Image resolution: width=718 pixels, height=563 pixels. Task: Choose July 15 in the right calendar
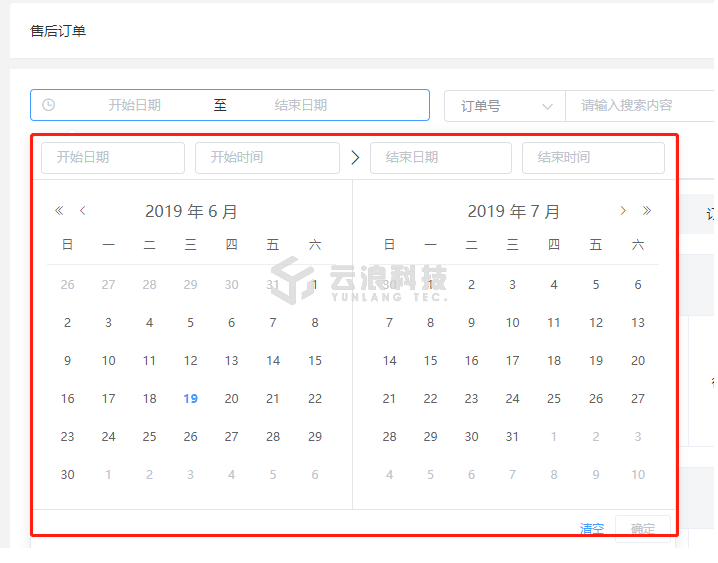(x=430, y=361)
